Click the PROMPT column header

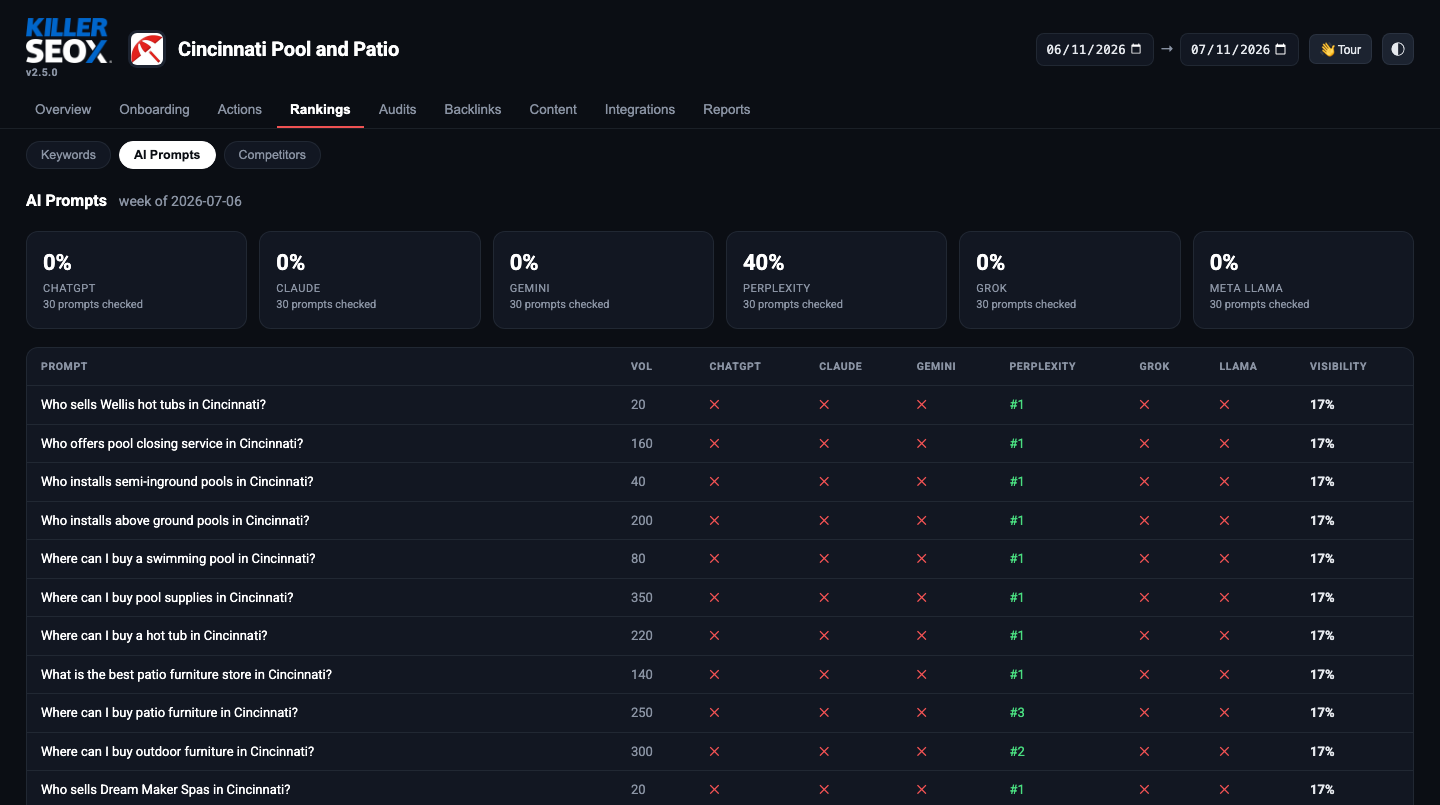click(x=64, y=366)
